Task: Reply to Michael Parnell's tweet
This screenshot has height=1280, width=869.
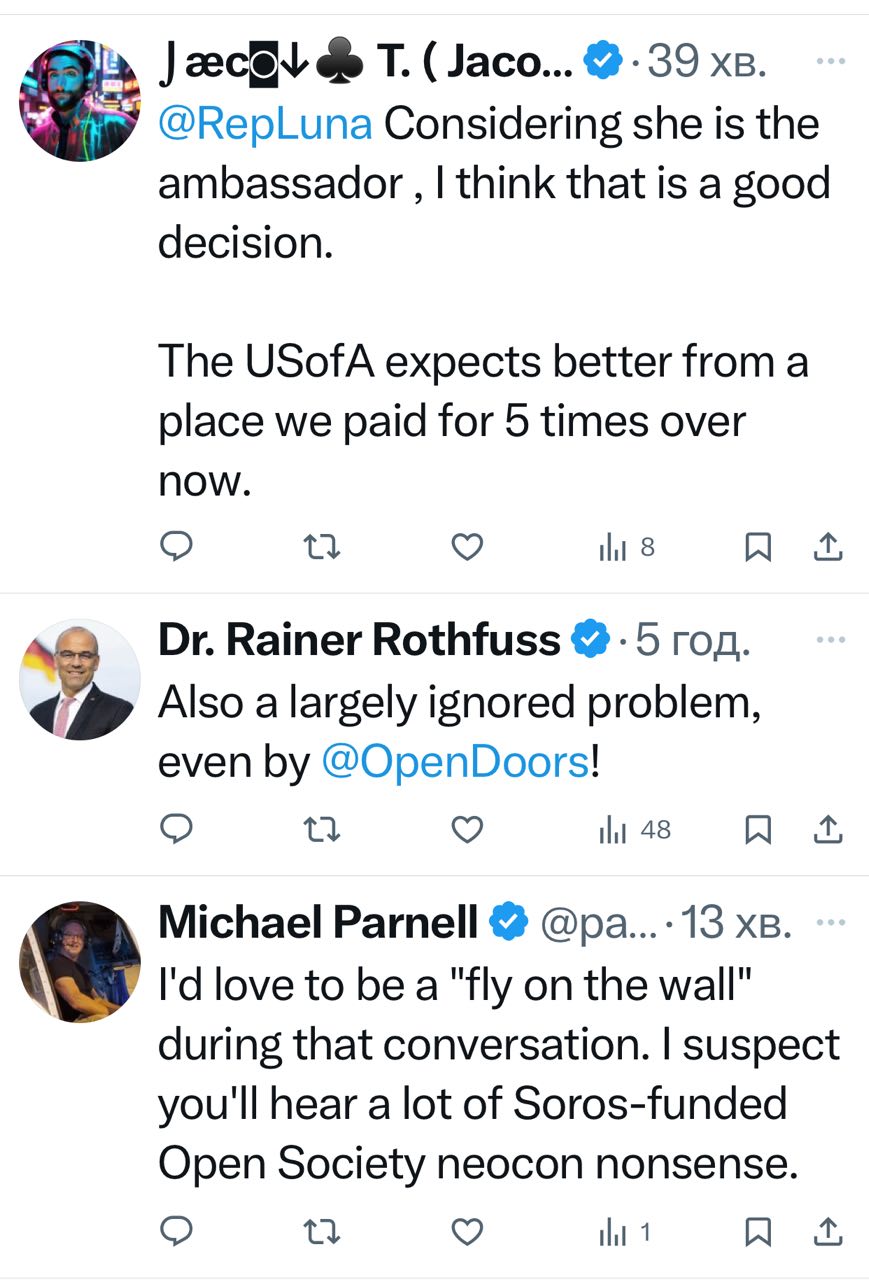Action: [177, 1233]
